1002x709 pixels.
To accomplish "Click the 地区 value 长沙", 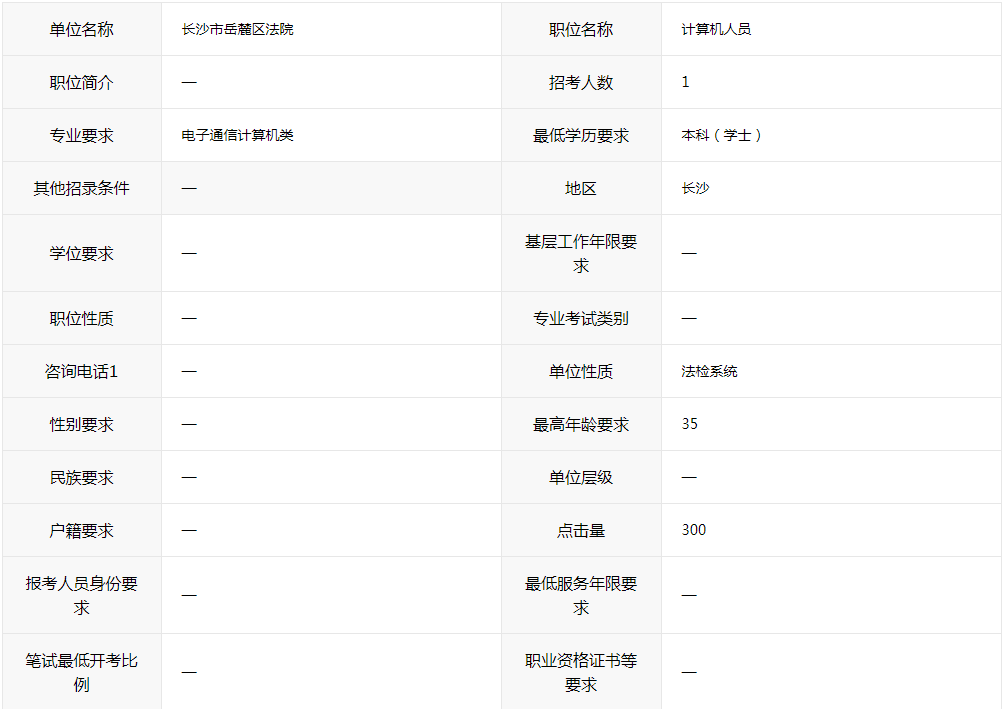I will point(695,189).
